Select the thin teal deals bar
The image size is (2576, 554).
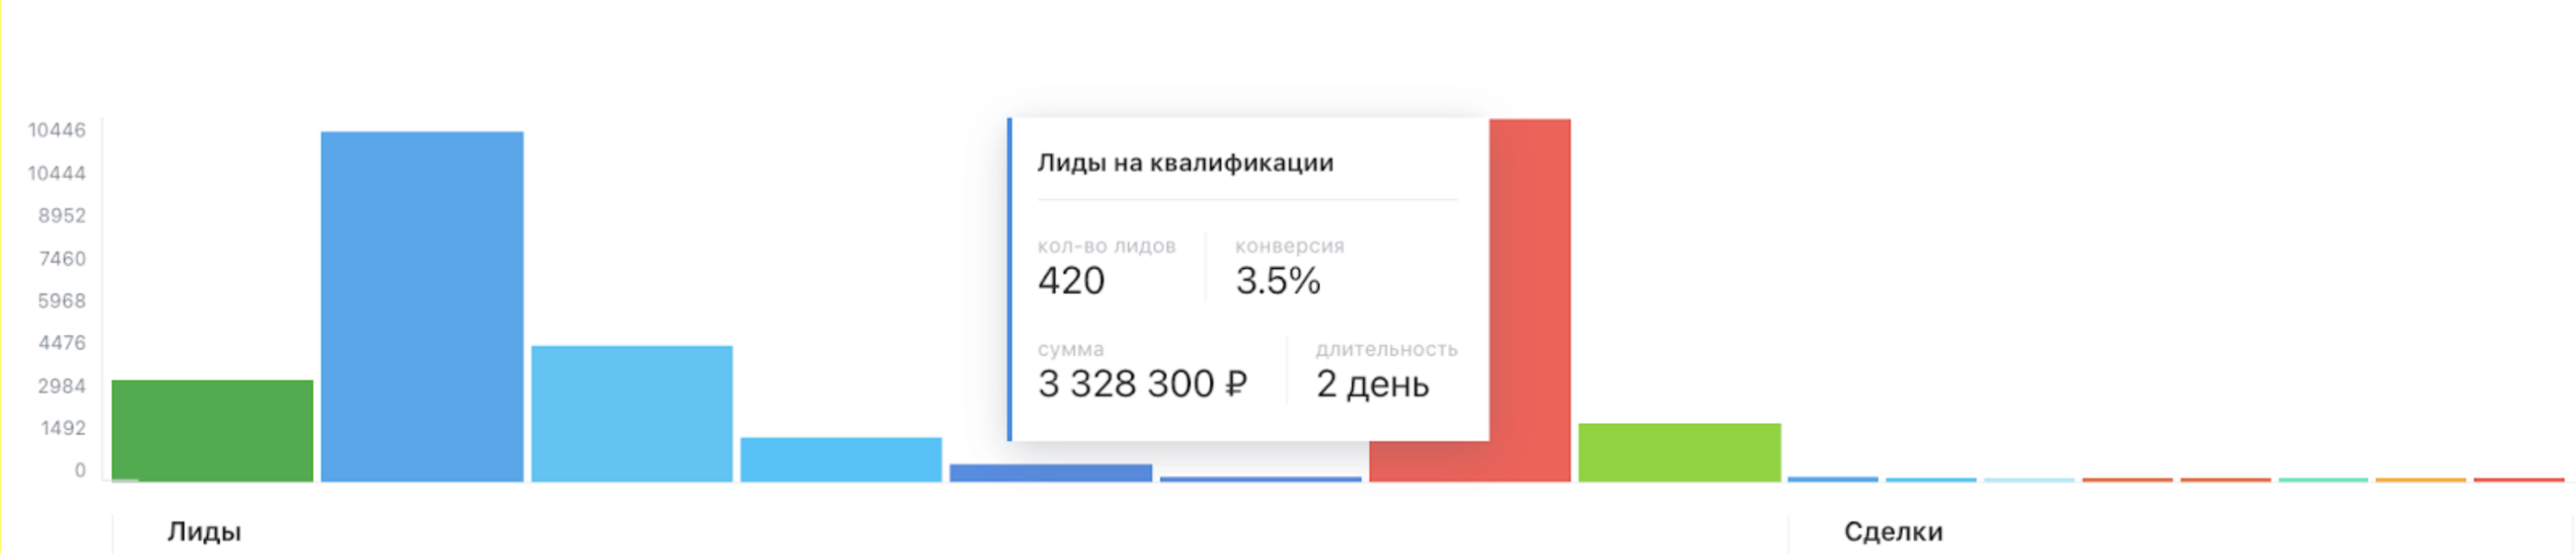tap(2323, 480)
